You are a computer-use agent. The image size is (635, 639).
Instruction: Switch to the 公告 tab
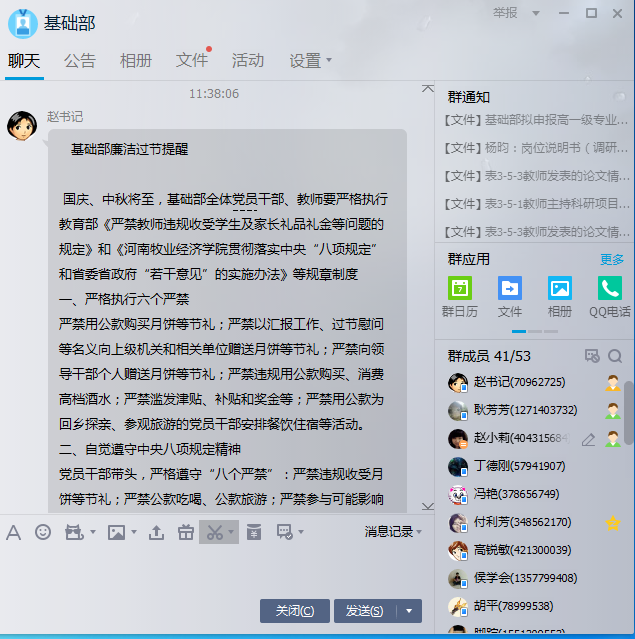[80, 60]
